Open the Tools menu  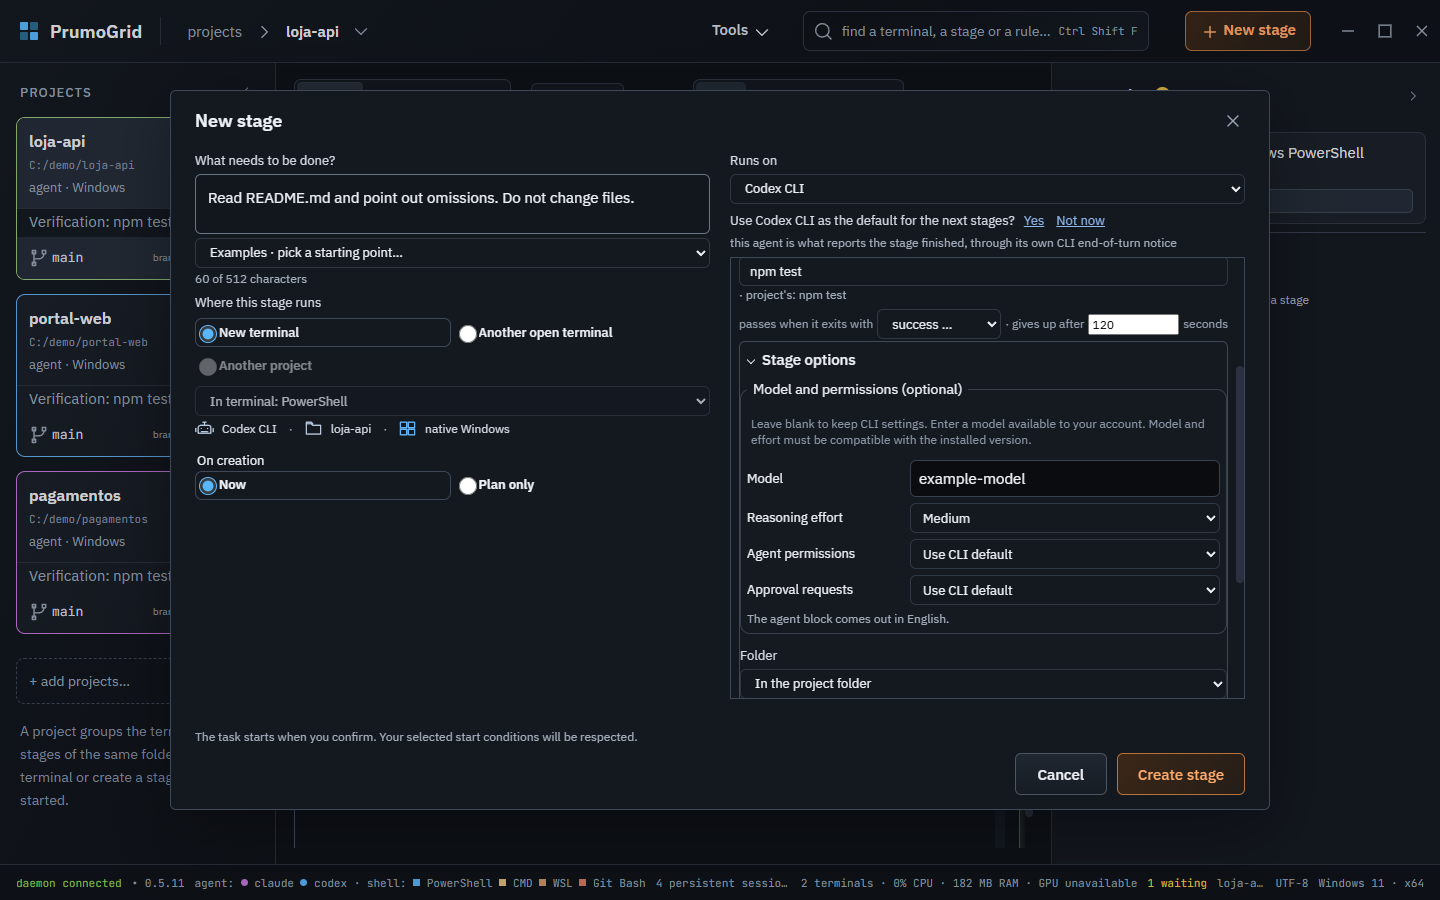740,31
